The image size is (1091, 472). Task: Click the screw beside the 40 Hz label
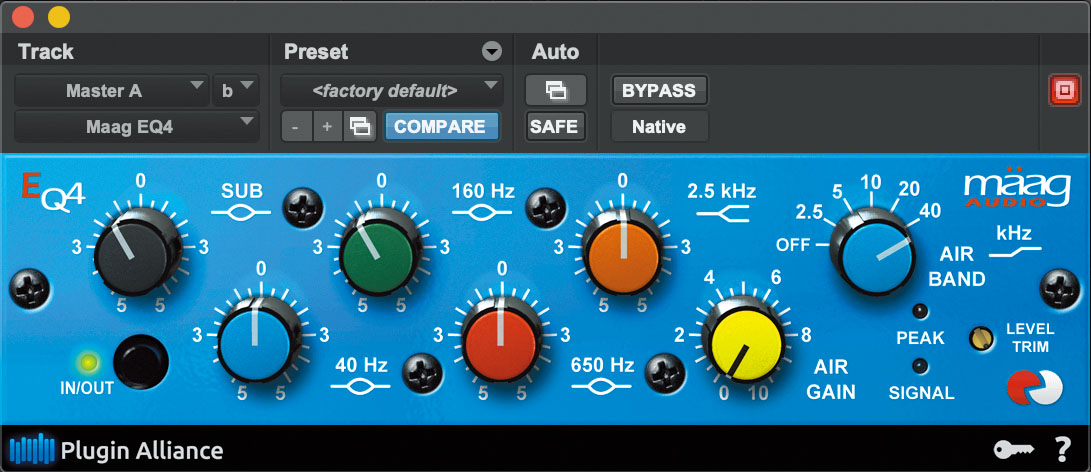pyautogui.click(x=423, y=372)
